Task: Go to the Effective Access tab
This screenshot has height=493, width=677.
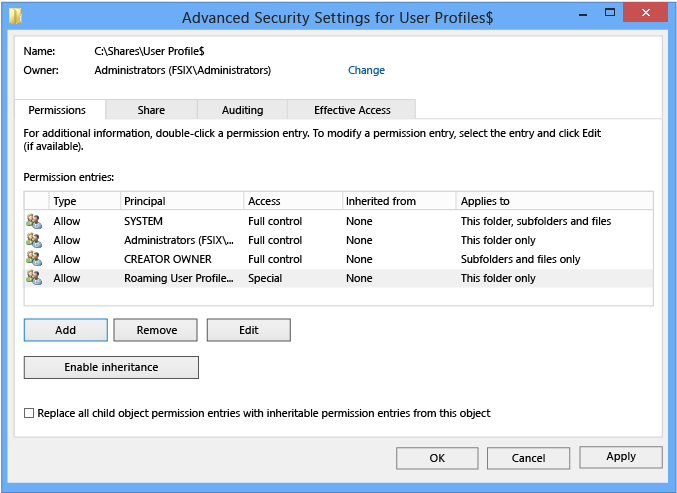Action: [x=352, y=110]
